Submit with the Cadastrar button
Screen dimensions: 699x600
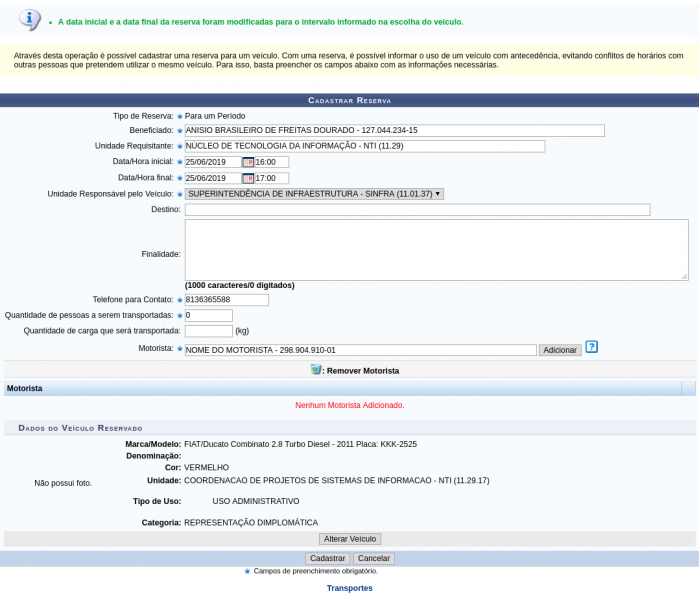coord(327,559)
